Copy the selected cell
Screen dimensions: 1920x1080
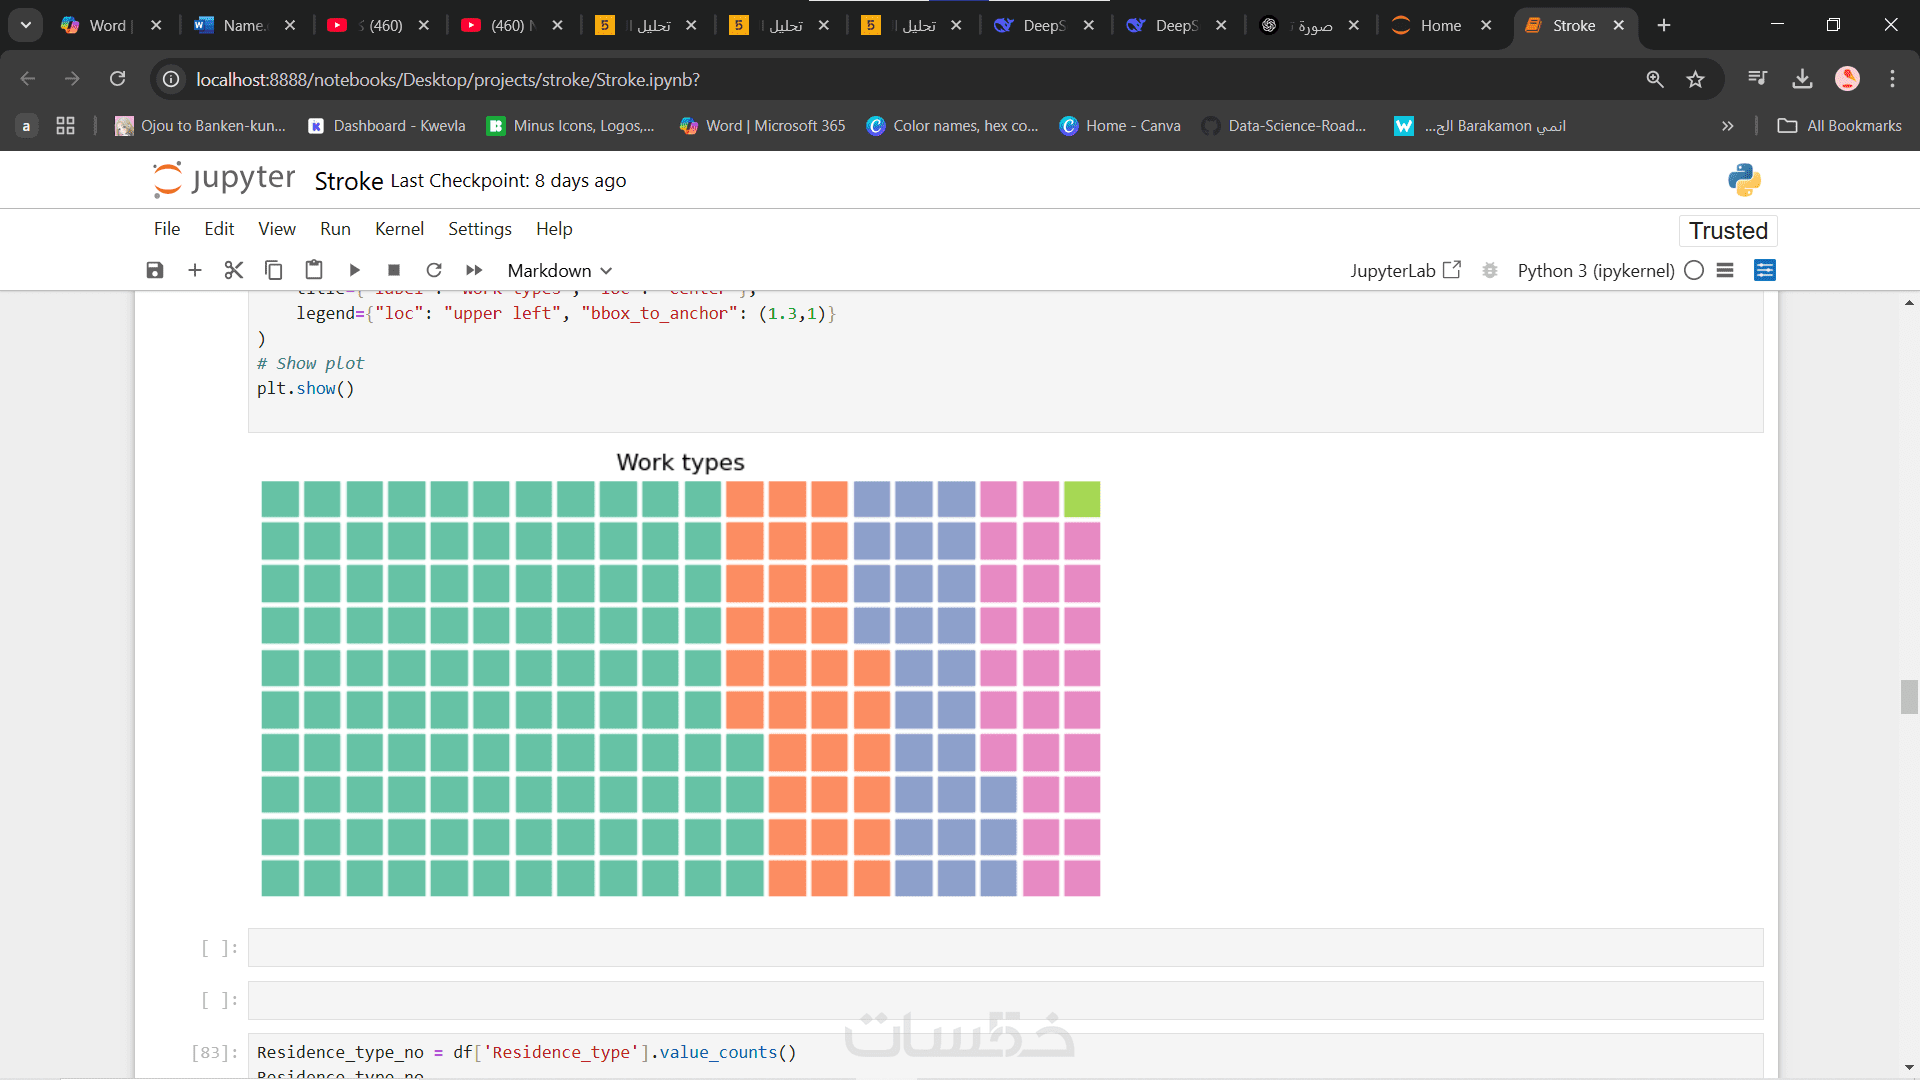pyautogui.click(x=273, y=270)
